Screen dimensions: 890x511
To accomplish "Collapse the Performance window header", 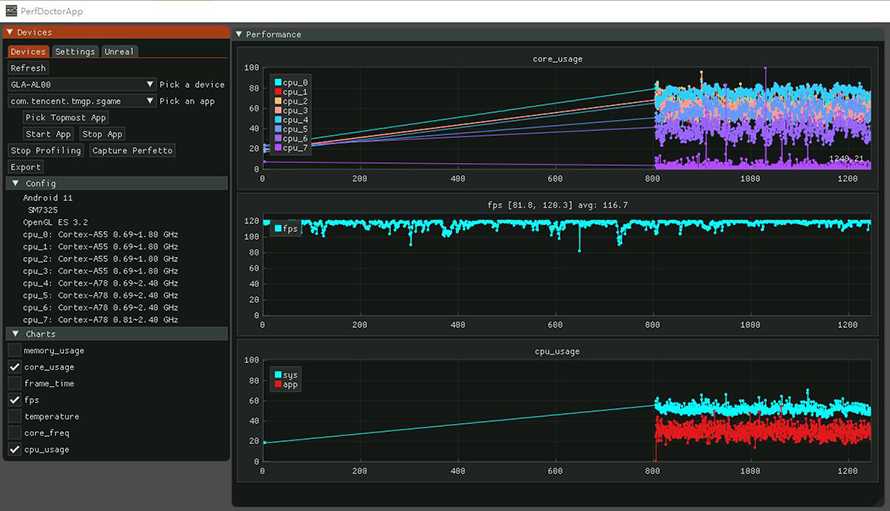I will [x=239, y=34].
